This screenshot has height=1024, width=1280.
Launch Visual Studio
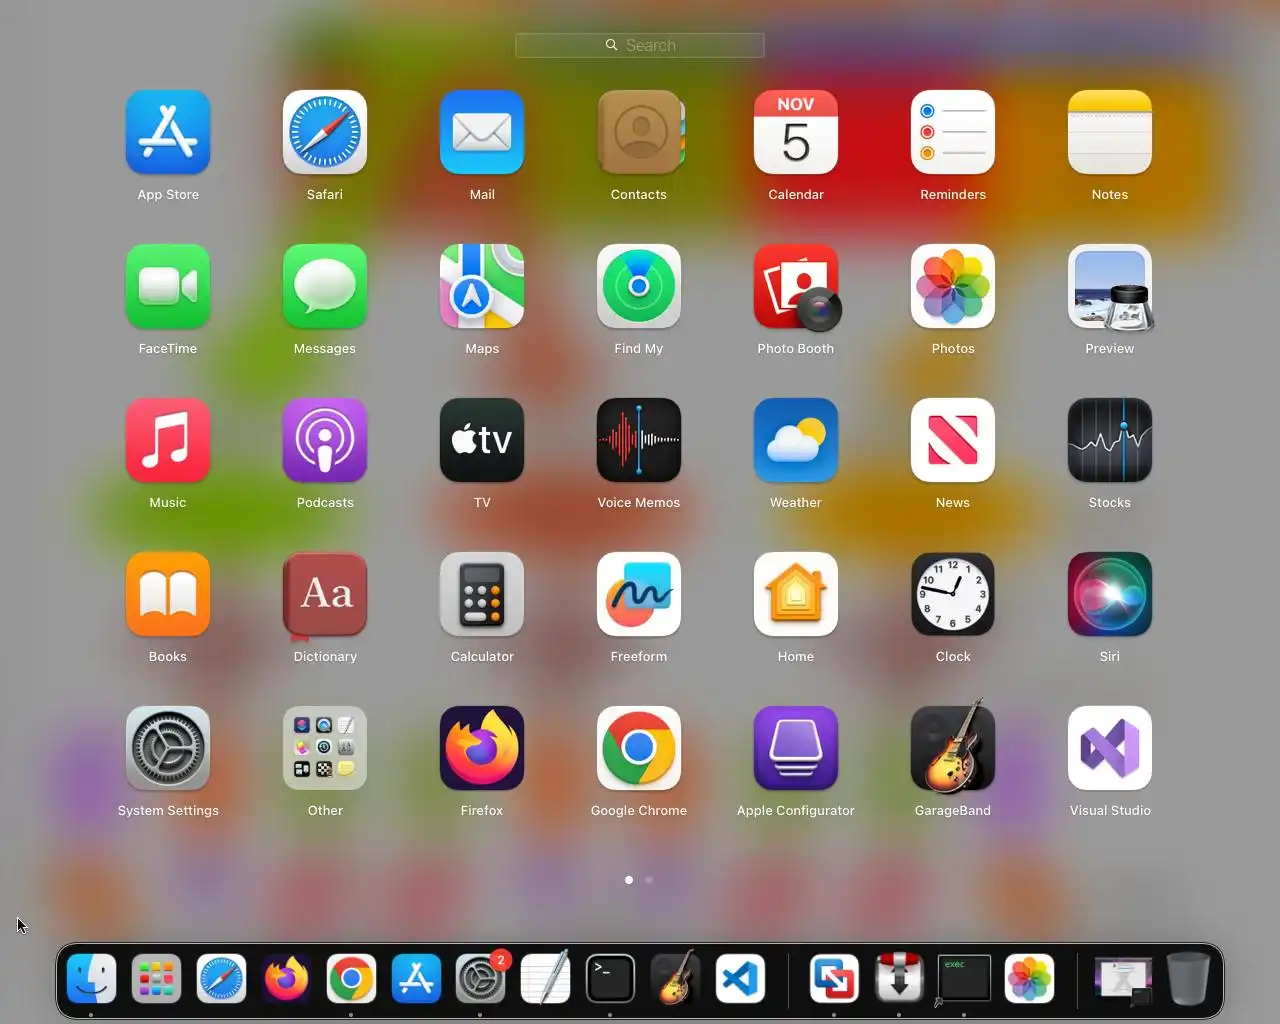click(x=1110, y=748)
